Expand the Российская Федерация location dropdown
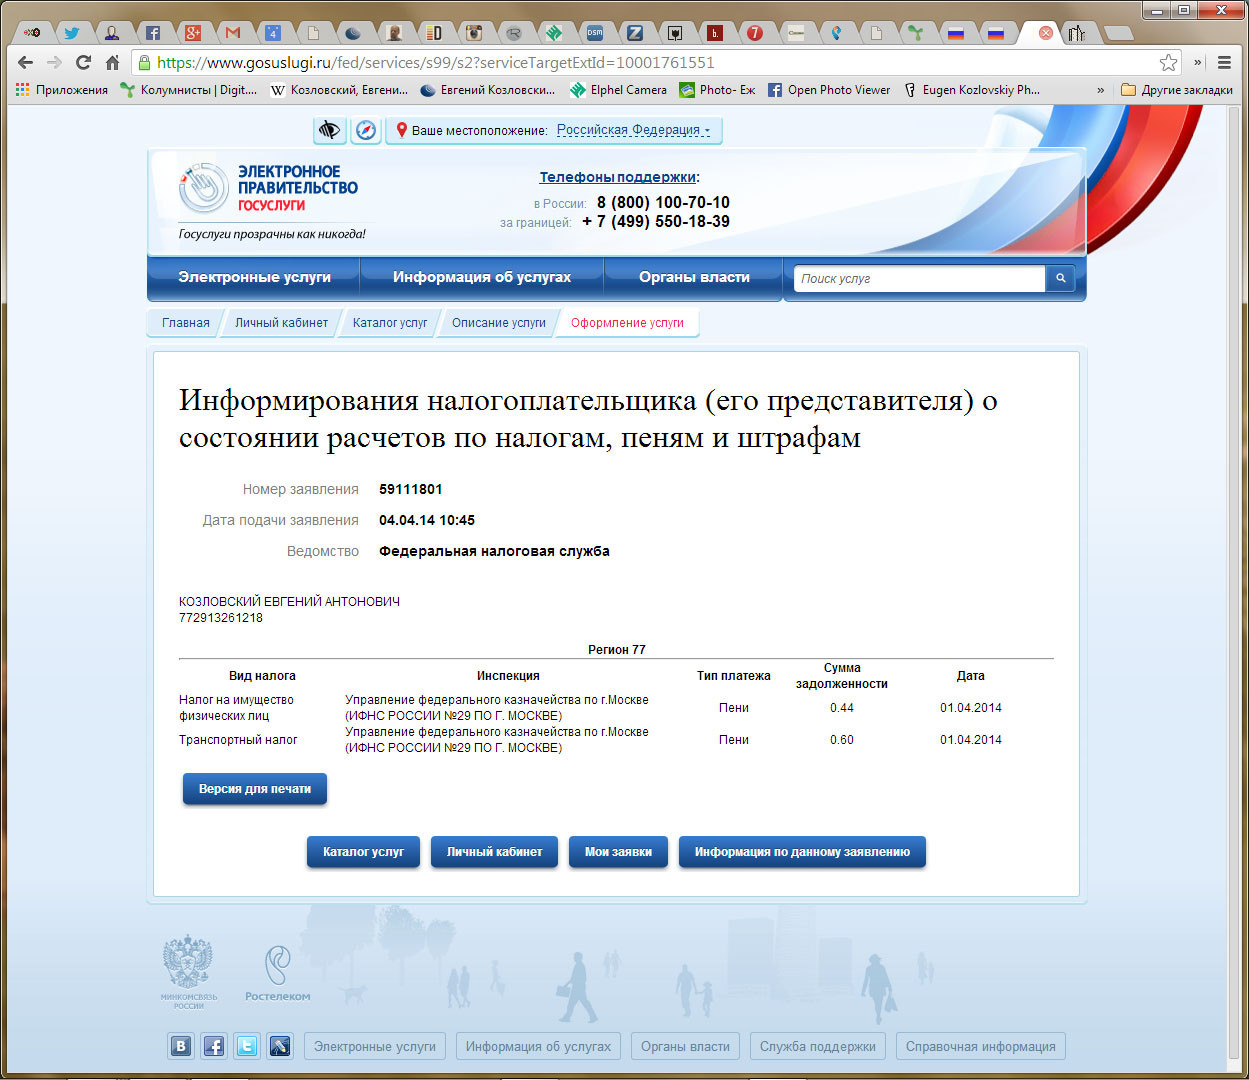The height and width of the screenshot is (1080, 1249). [633, 130]
